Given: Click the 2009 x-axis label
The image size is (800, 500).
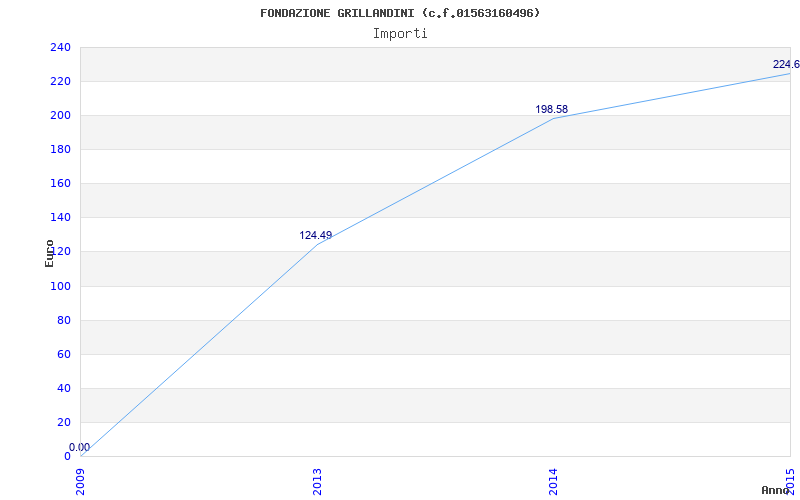Looking at the screenshot, I should pyautogui.click(x=82, y=482).
